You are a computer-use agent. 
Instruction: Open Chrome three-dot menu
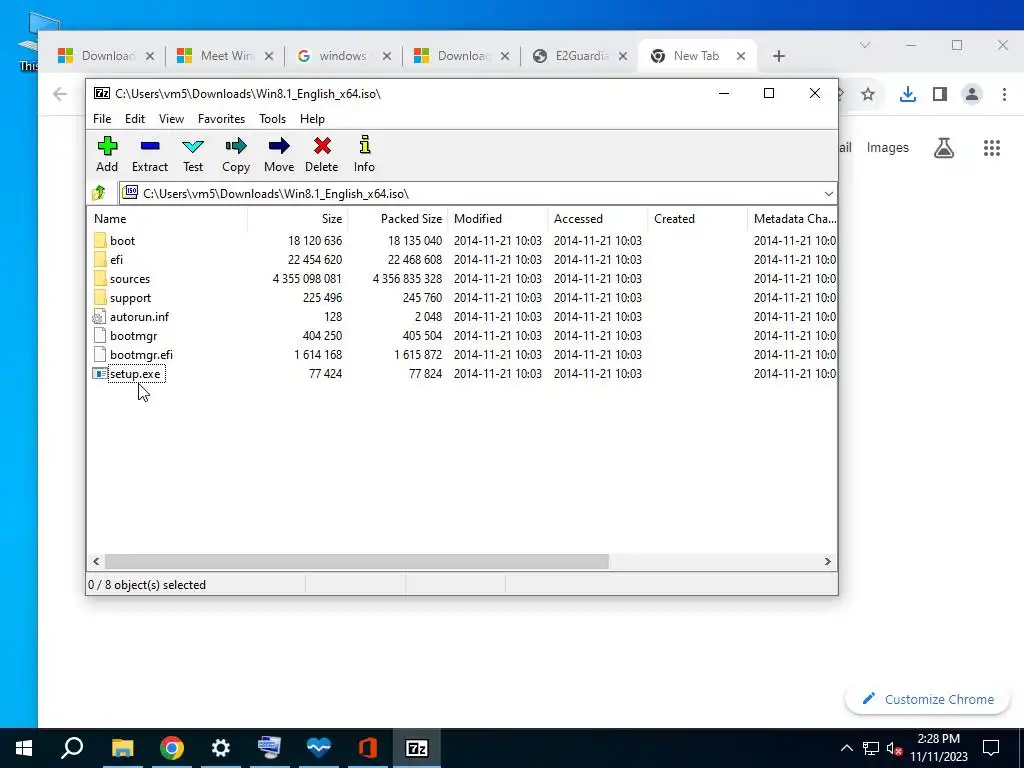coord(1004,94)
